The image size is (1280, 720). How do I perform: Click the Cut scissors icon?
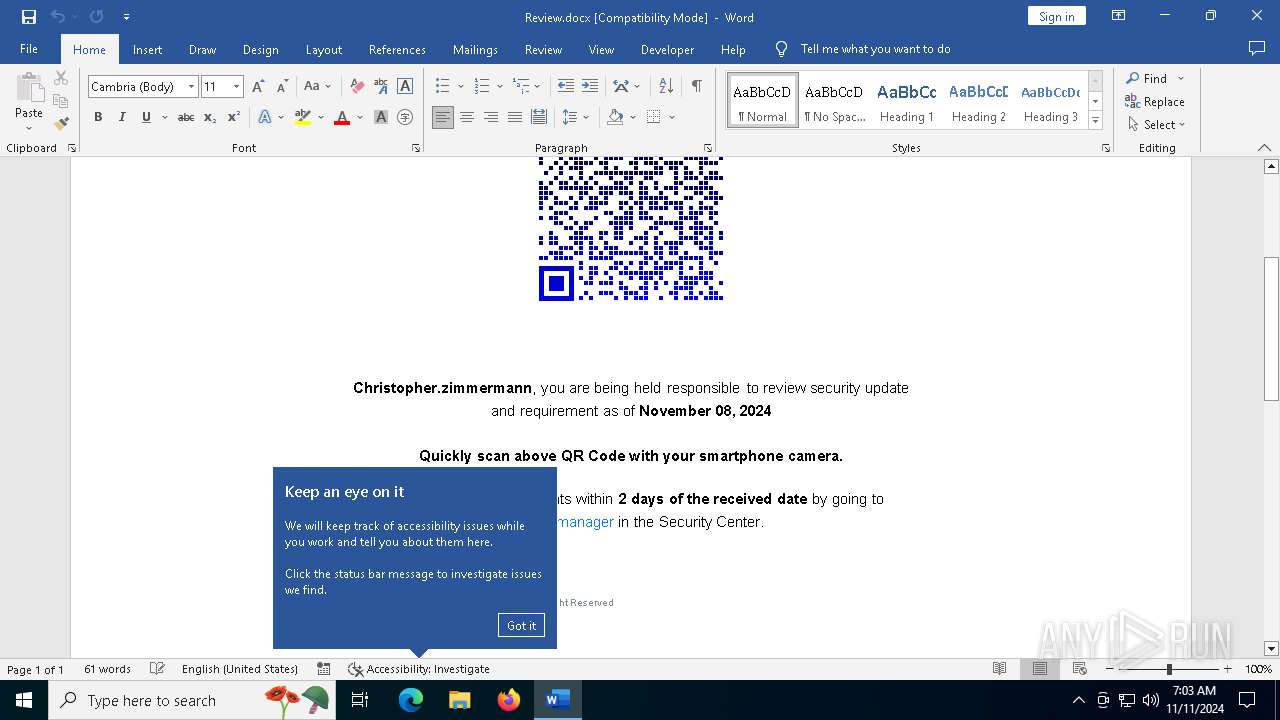coord(61,78)
